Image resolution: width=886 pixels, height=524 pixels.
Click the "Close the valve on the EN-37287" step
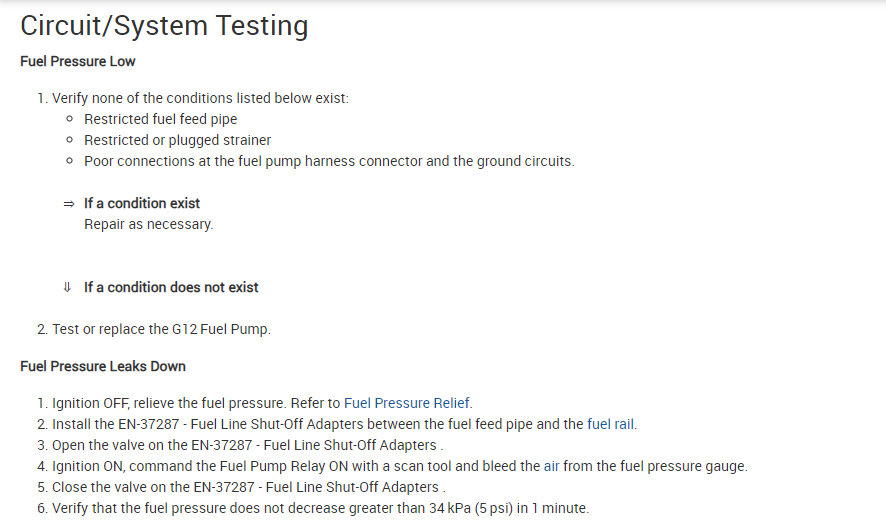247,487
